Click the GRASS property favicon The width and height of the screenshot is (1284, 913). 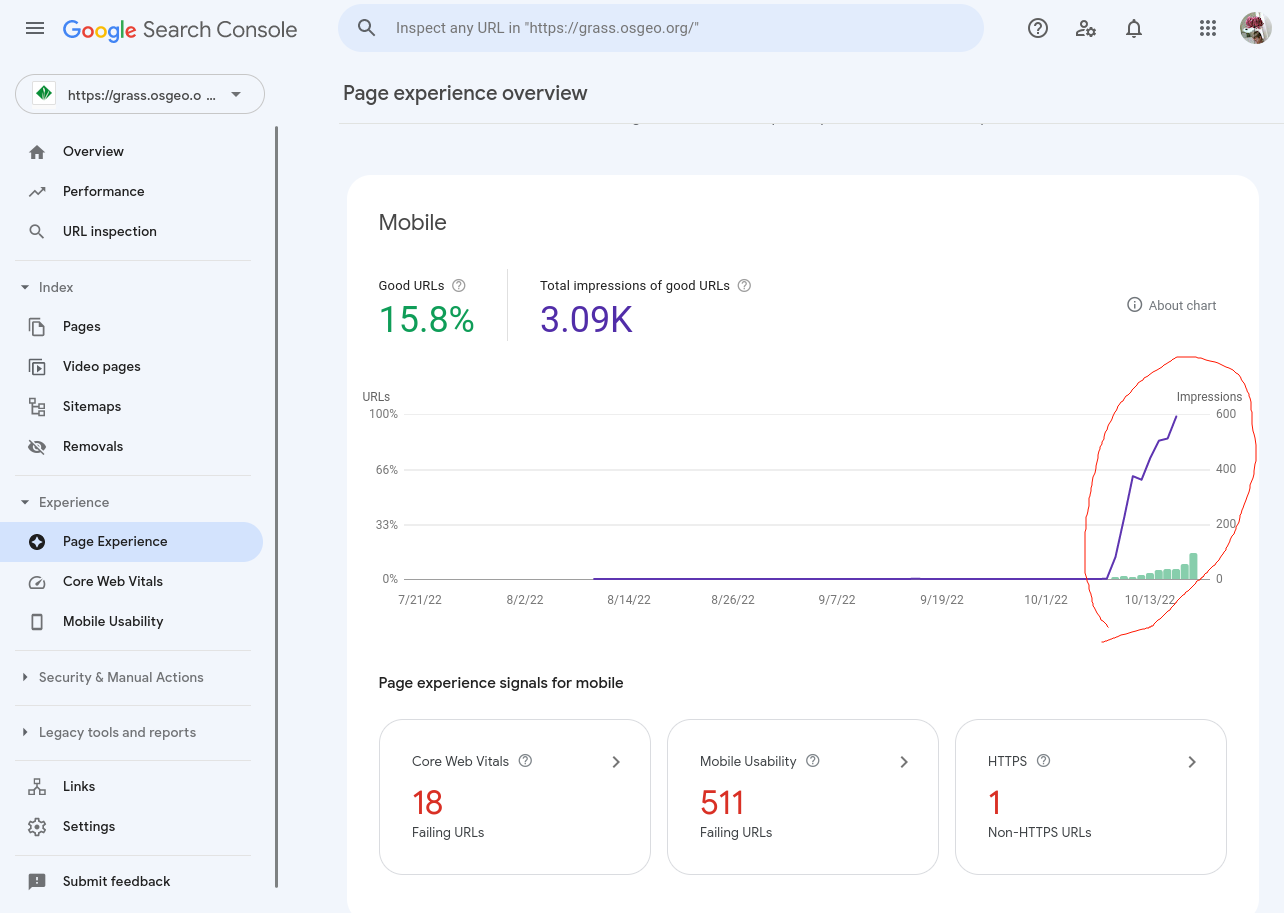pyautogui.click(x=44, y=94)
